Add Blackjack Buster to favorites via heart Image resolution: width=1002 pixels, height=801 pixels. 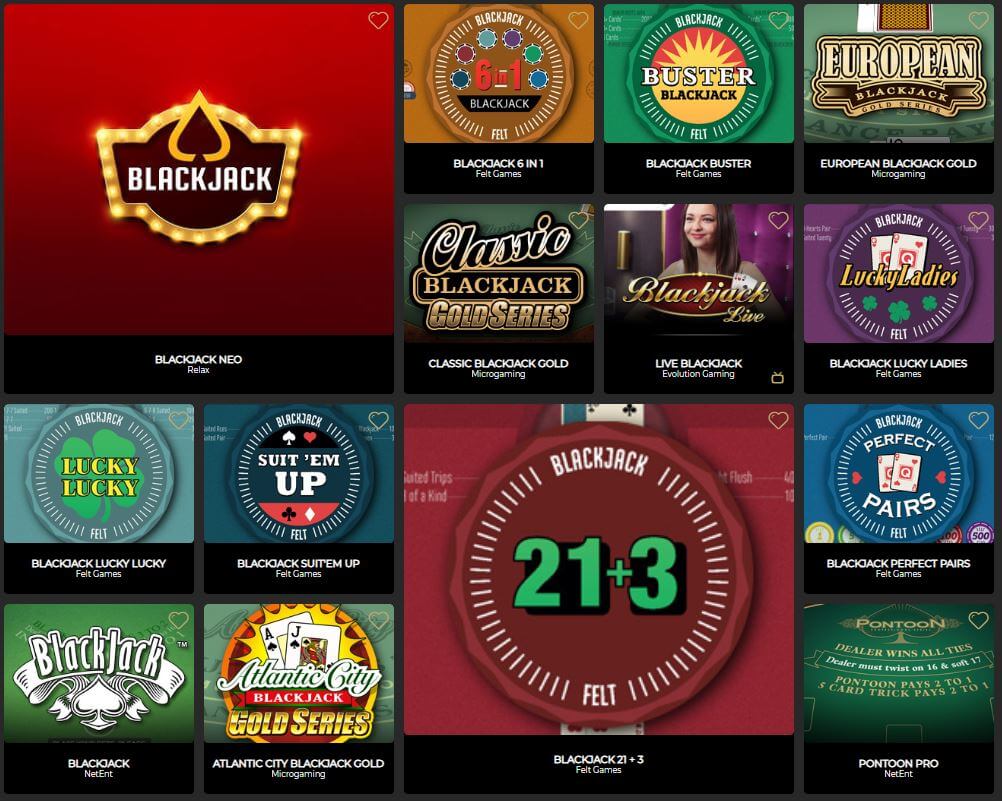(x=778, y=20)
